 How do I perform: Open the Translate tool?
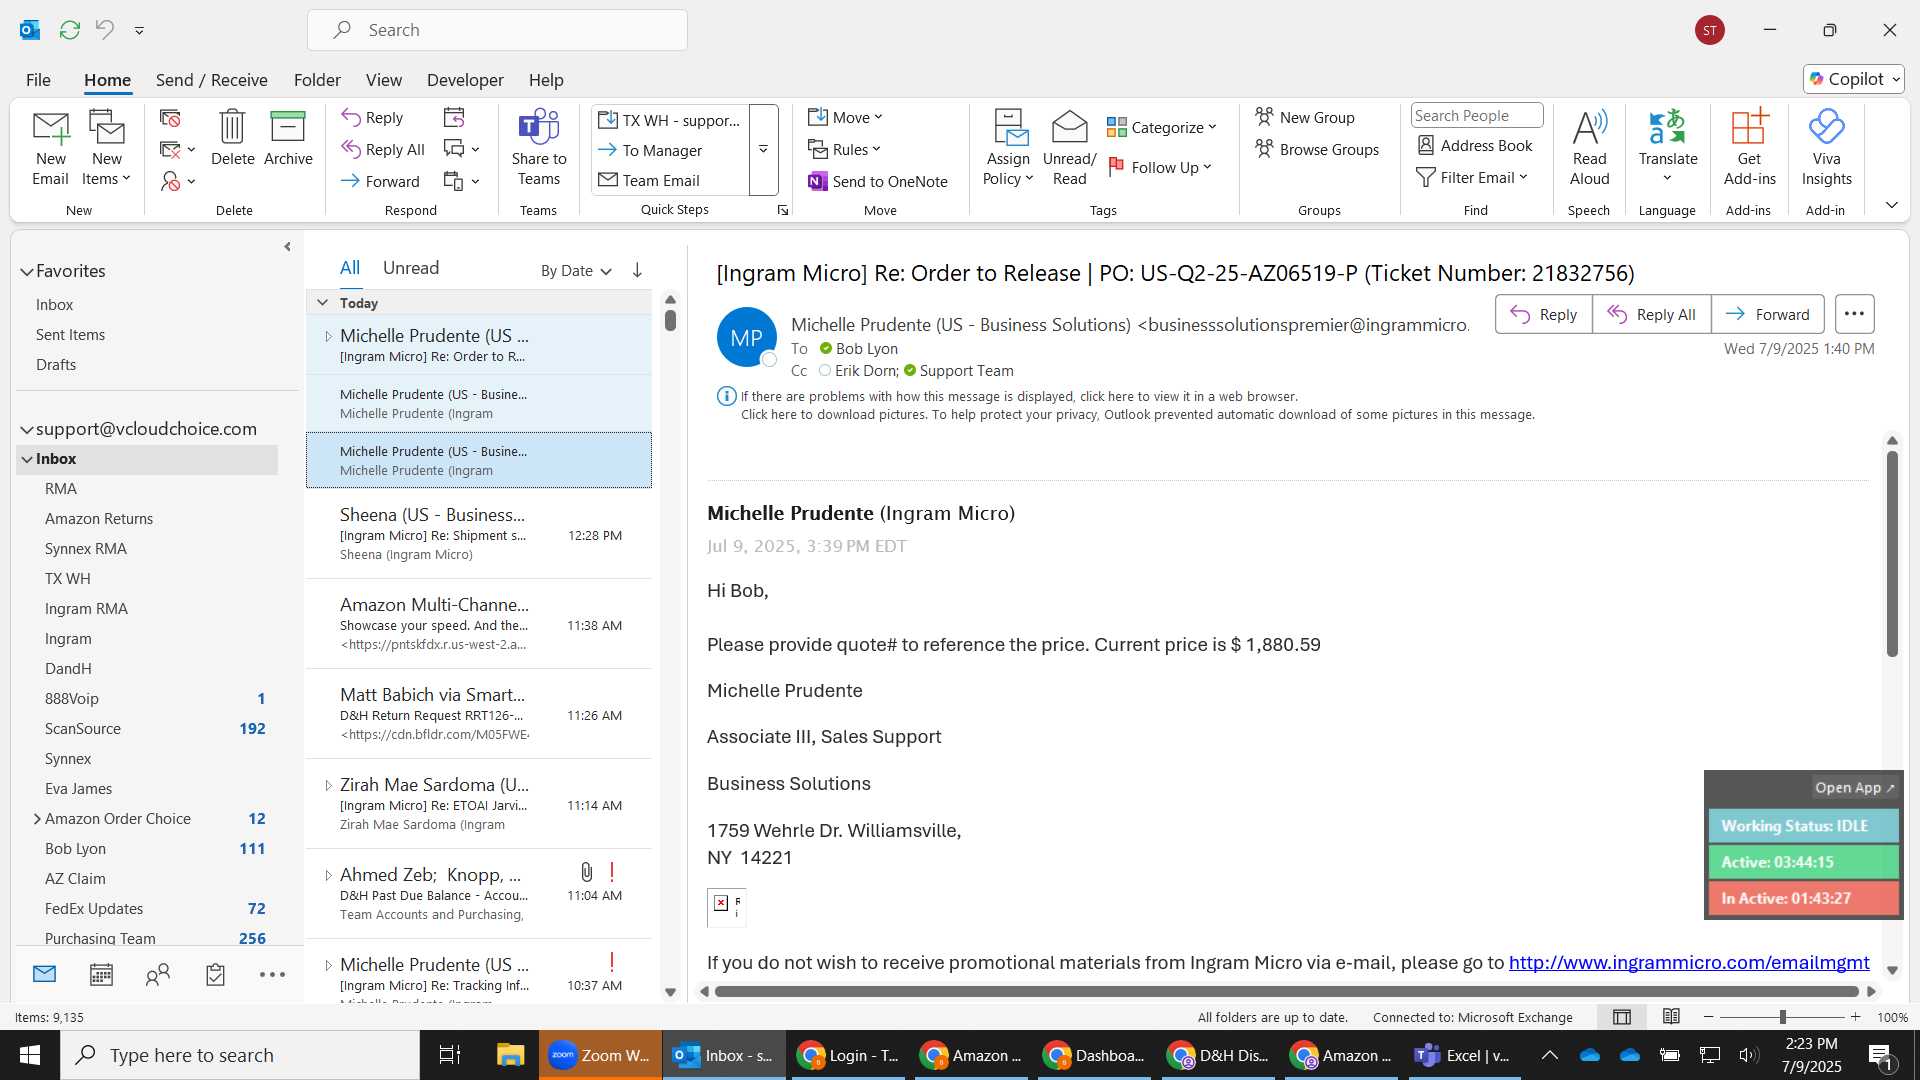point(1668,148)
